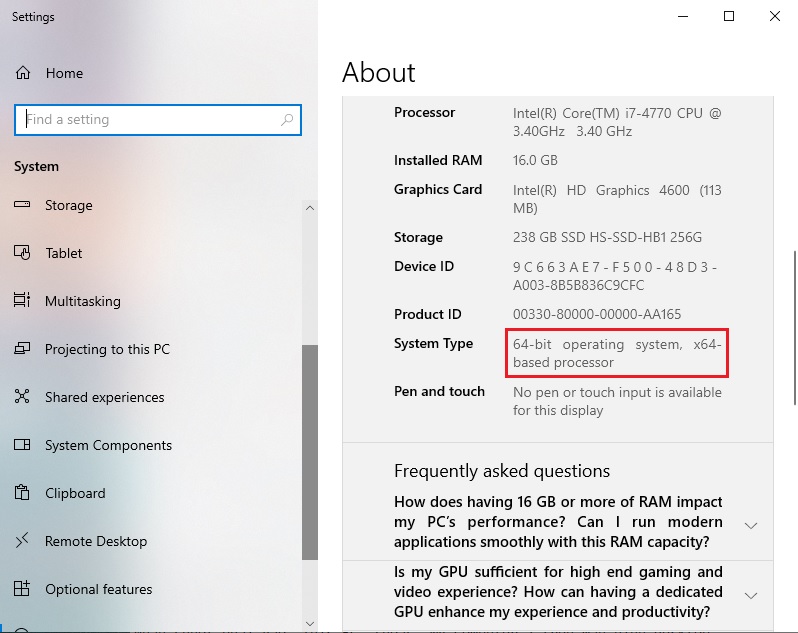This screenshot has width=798, height=633.
Task: Select Storage value 238 GB SSD
Action: pyautogui.click(x=607, y=237)
